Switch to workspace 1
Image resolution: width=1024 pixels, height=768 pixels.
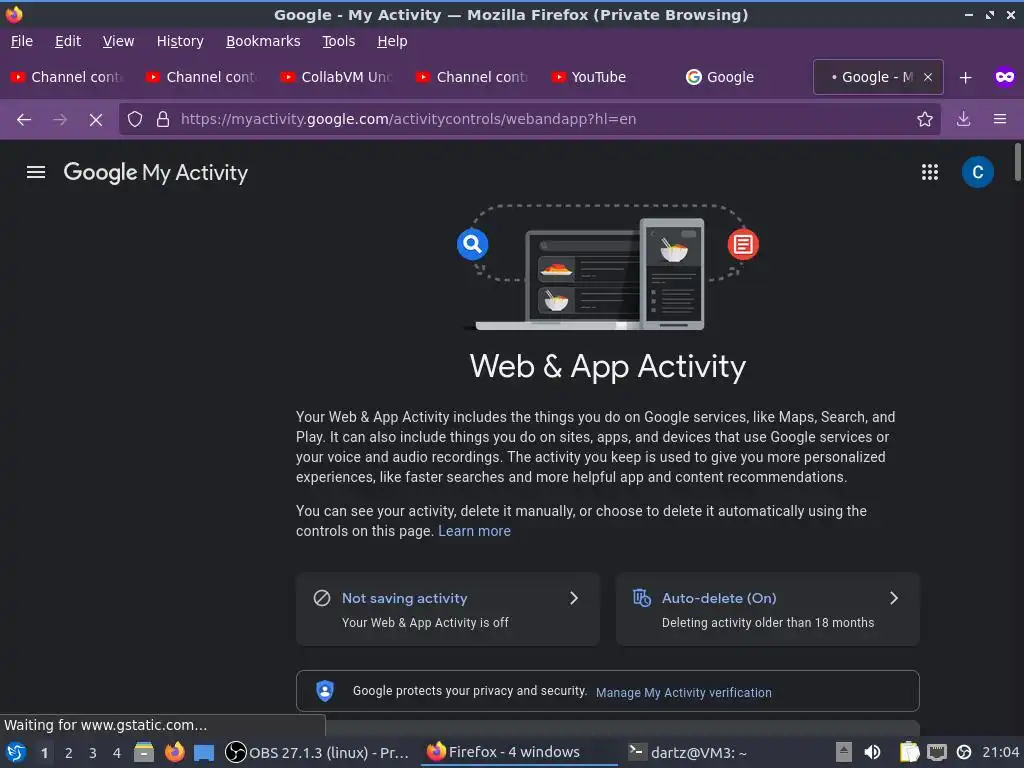tap(44, 753)
